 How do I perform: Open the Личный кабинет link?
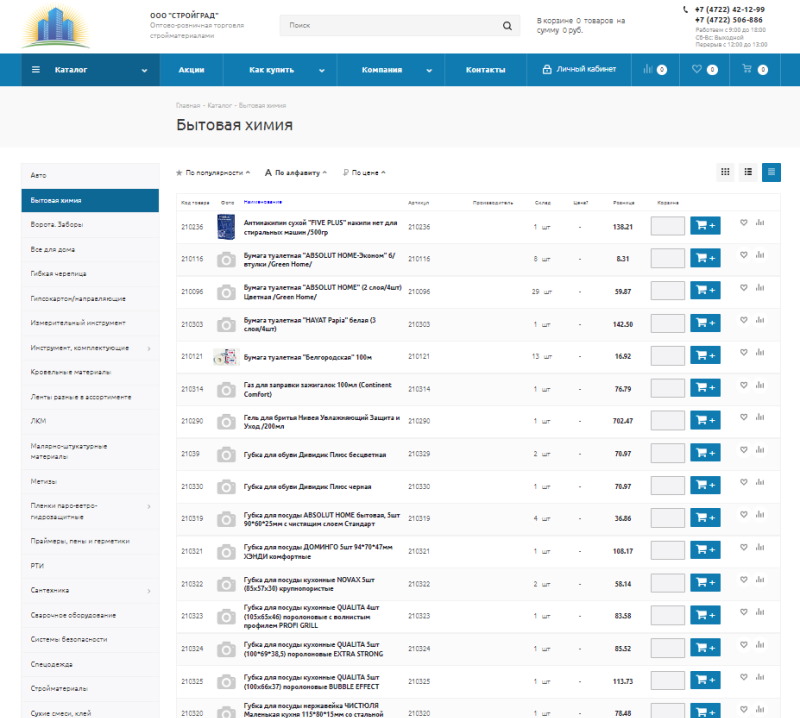point(579,70)
